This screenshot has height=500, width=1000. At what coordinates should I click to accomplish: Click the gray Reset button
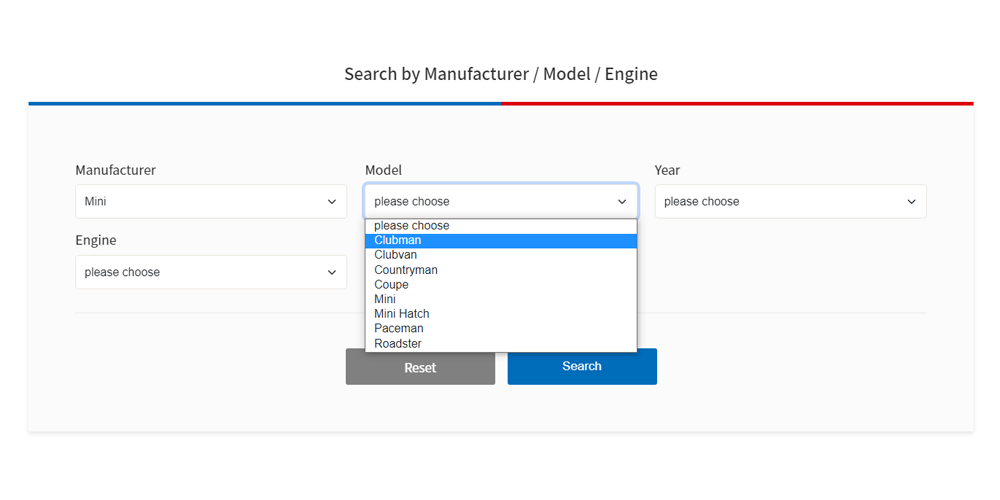[420, 367]
